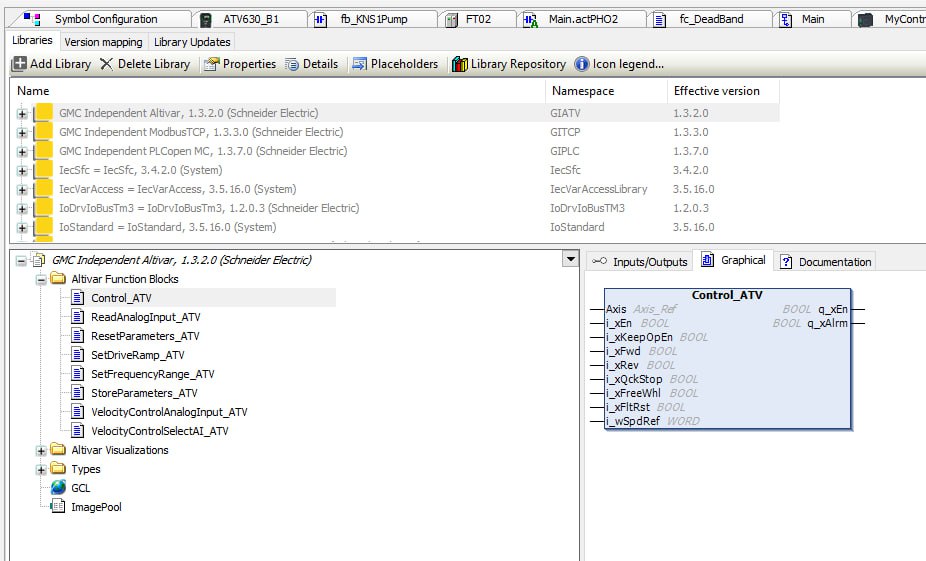Click the Symbol Configuration tab icon
Viewport: 926px width, 561px height.
(32, 19)
